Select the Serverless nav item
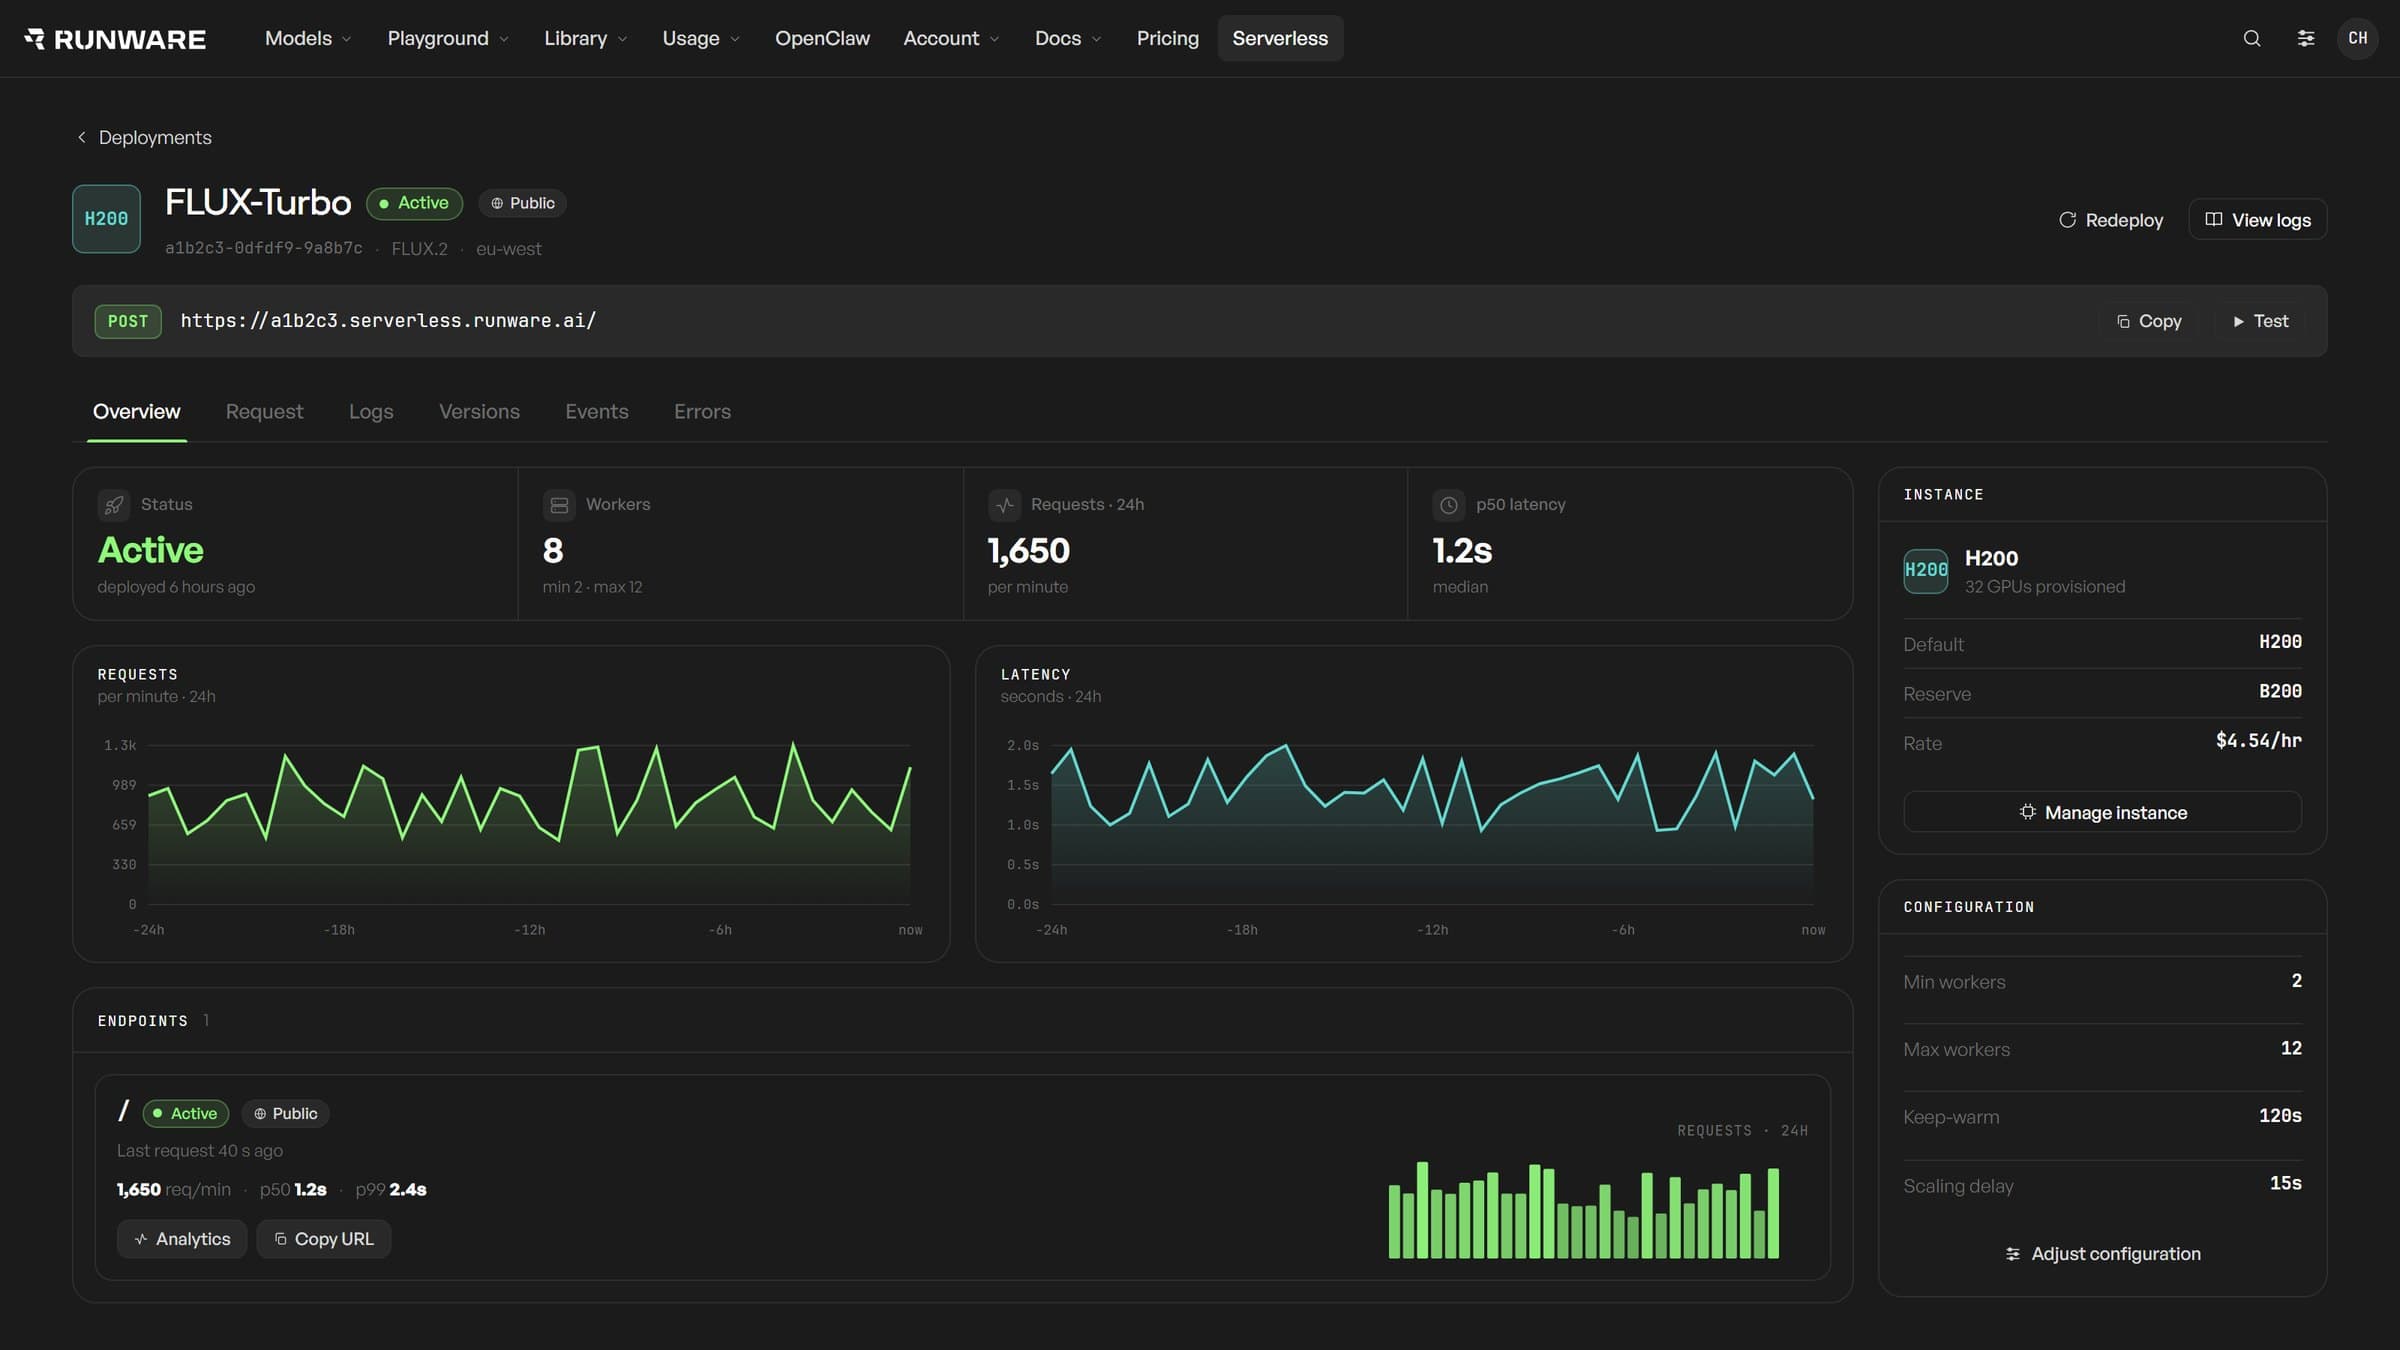The width and height of the screenshot is (2400, 1350). pos(1280,38)
